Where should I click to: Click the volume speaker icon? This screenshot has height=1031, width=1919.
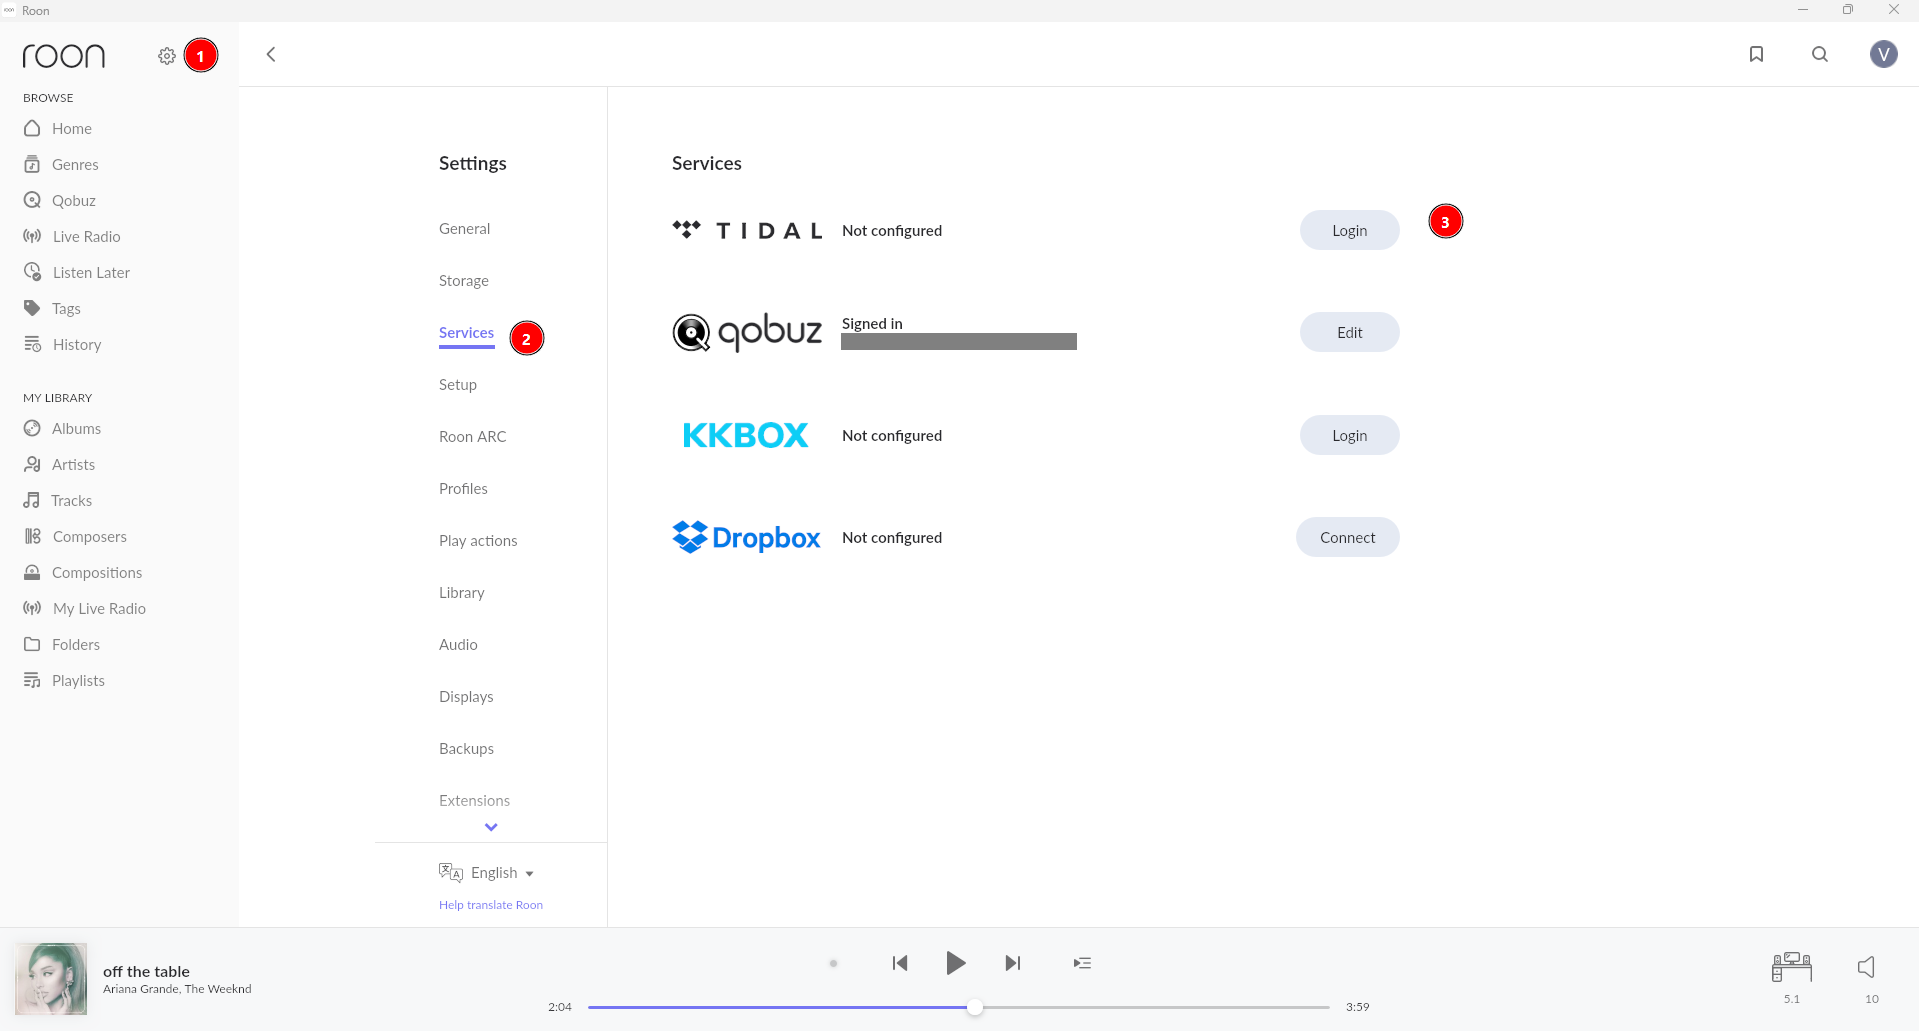point(1866,967)
